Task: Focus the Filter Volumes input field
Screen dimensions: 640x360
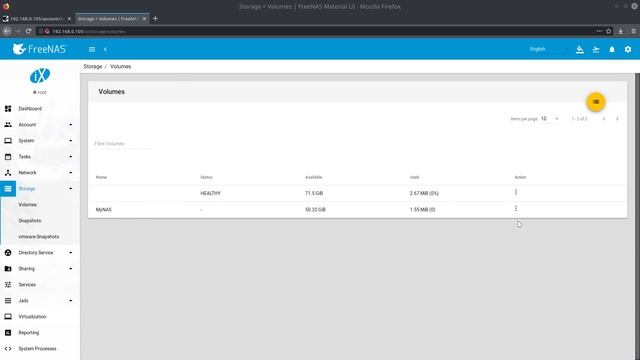Action: [122, 144]
